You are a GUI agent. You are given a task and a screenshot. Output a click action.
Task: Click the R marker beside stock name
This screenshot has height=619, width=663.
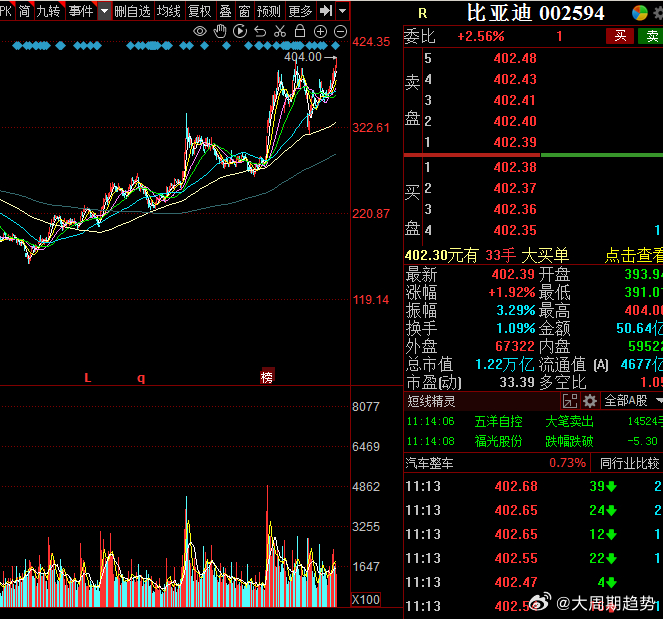(422, 14)
